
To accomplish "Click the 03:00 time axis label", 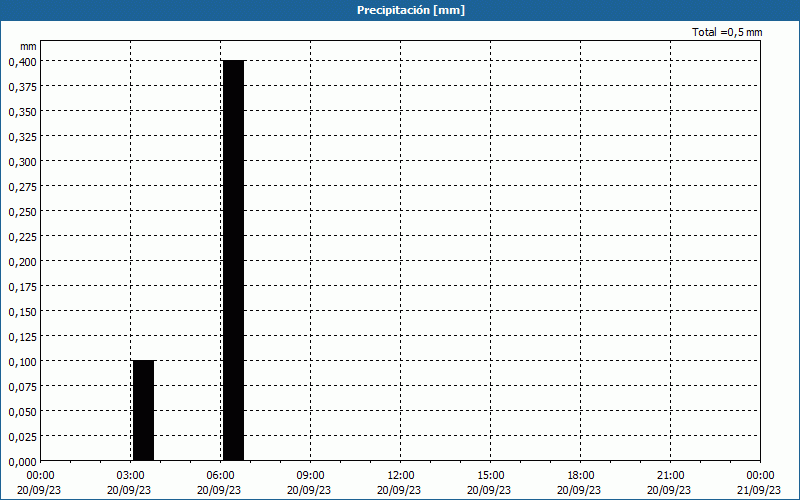I will pyautogui.click(x=130, y=475).
